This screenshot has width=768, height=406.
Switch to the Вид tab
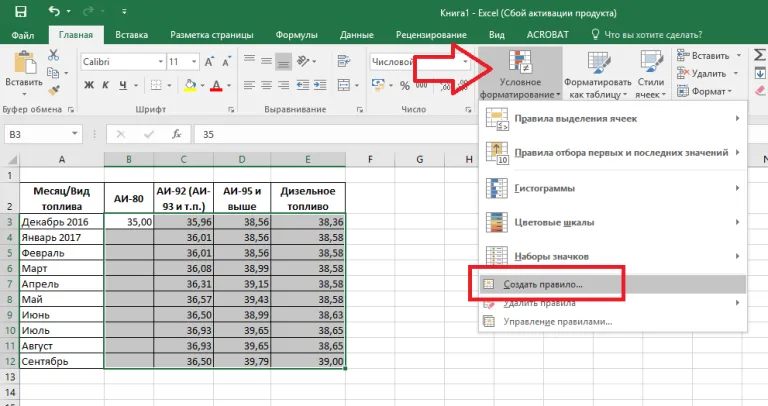497,35
